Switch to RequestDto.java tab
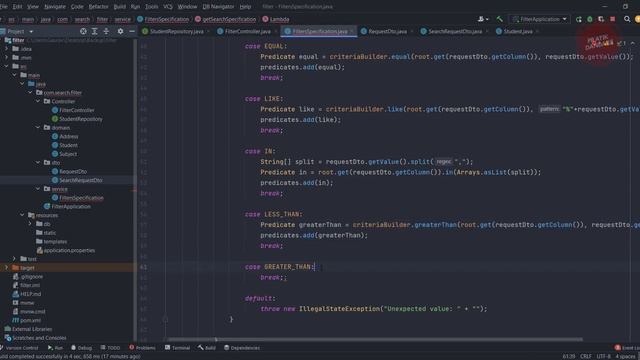 click(x=387, y=31)
